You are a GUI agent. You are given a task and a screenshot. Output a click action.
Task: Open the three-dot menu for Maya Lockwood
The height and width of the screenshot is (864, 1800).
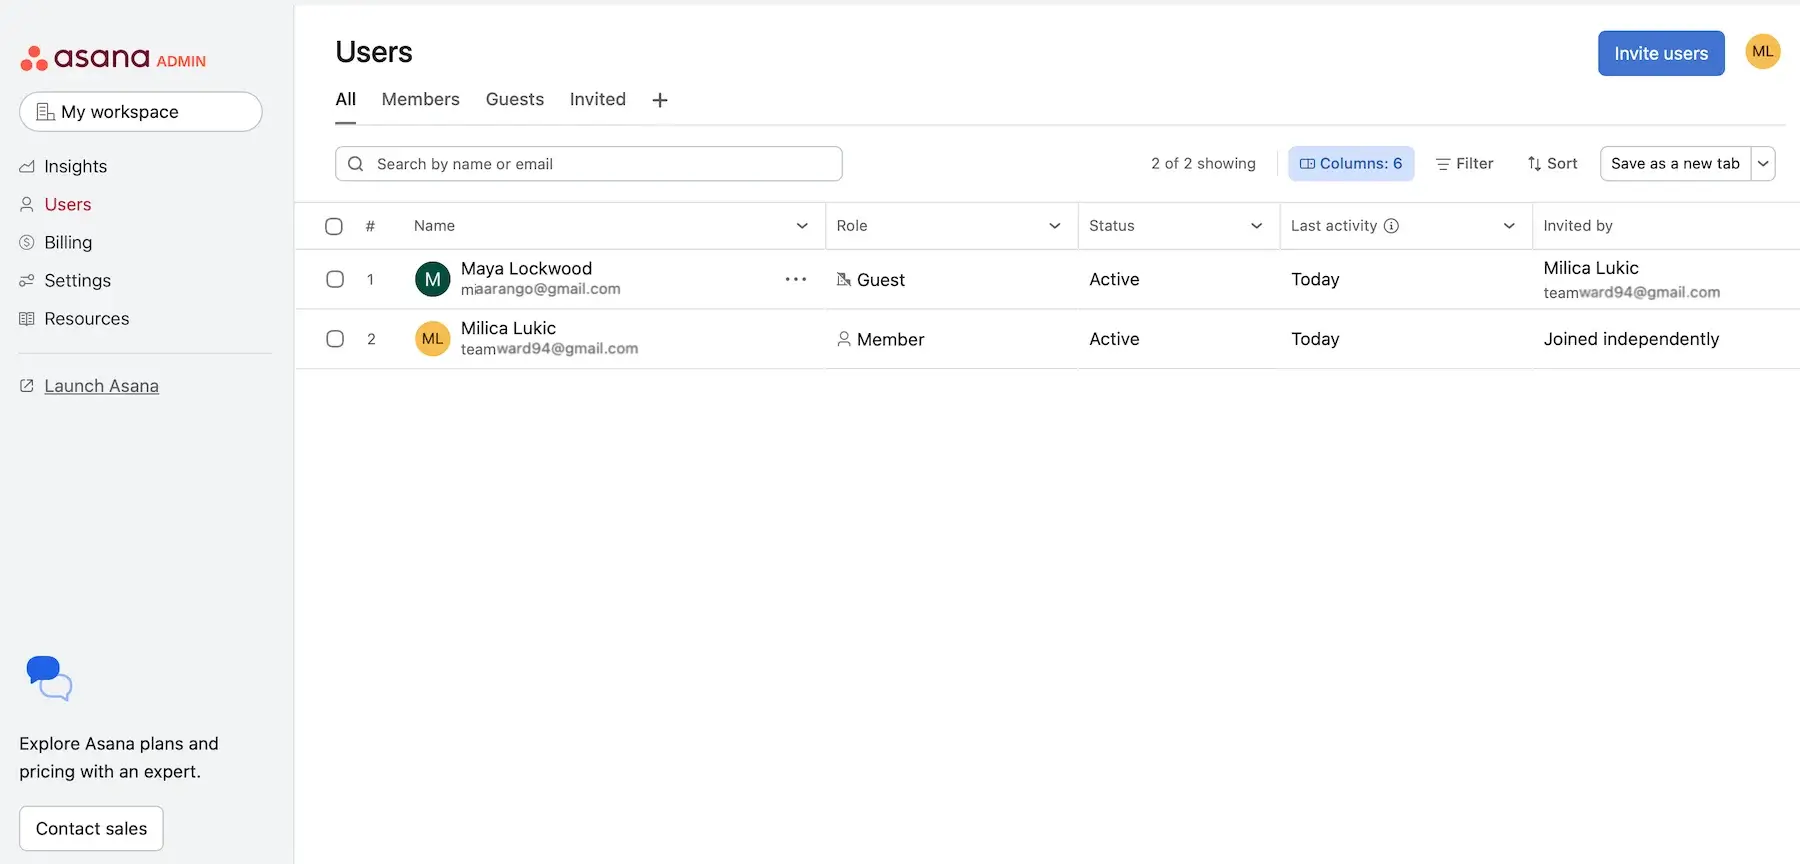click(796, 279)
